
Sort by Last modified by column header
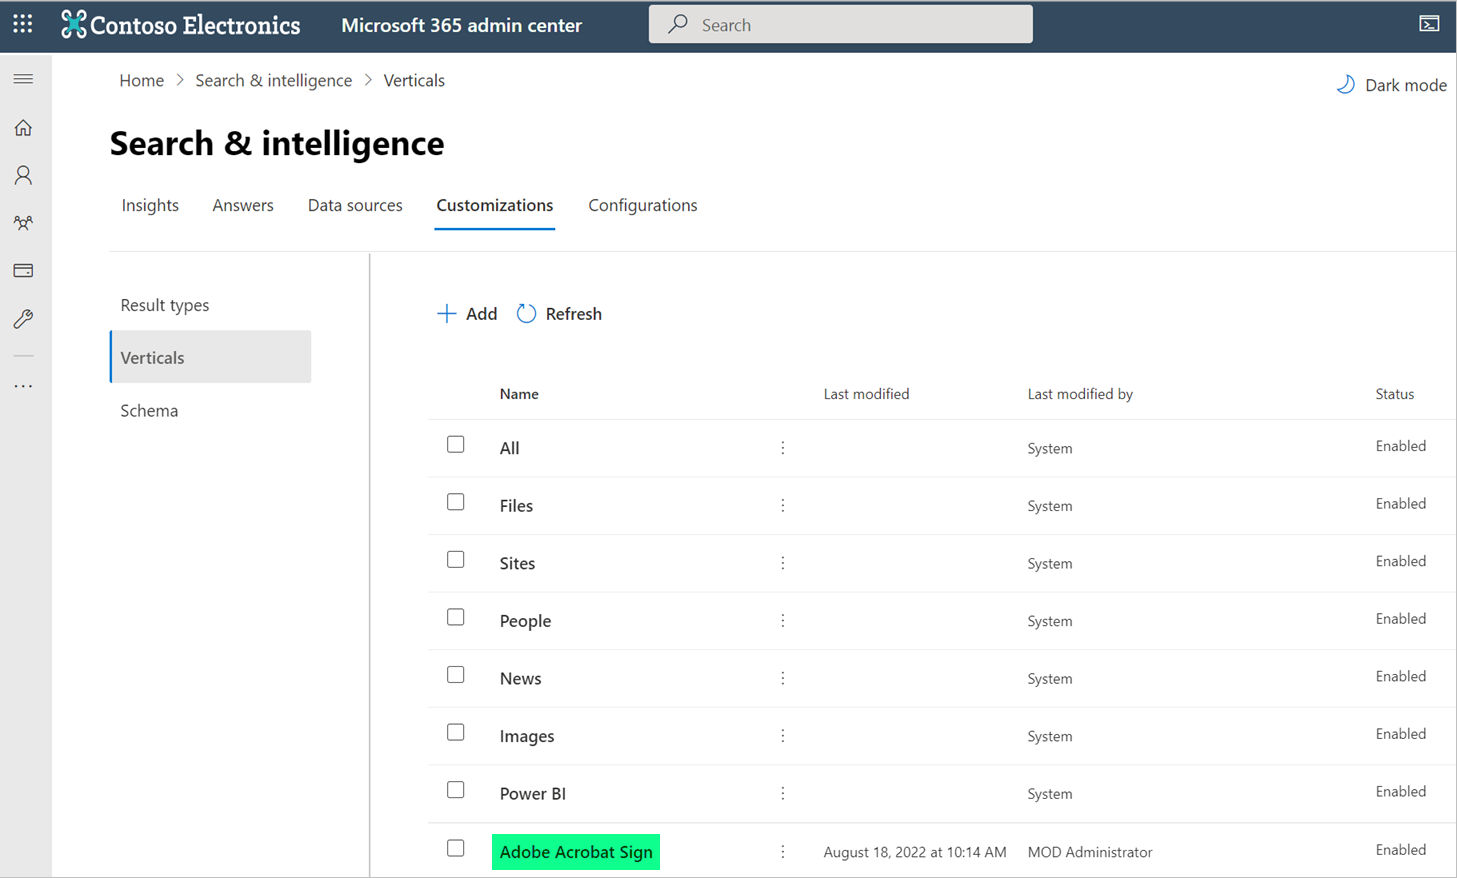coord(1080,394)
